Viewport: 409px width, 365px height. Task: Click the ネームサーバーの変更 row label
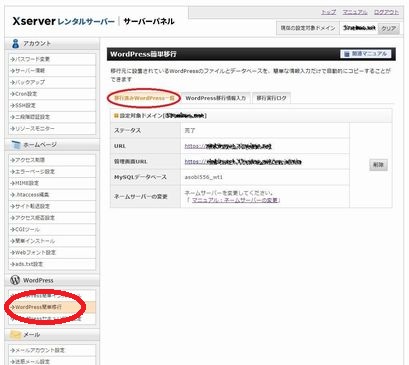click(x=141, y=197)
